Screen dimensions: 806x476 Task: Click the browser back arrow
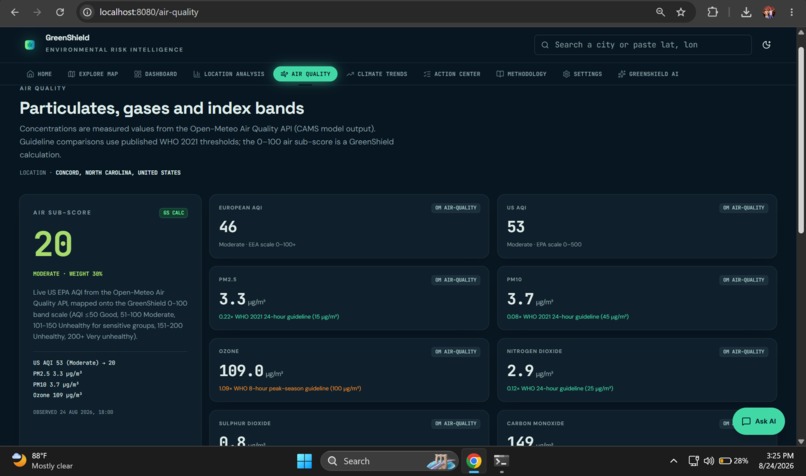14,12
